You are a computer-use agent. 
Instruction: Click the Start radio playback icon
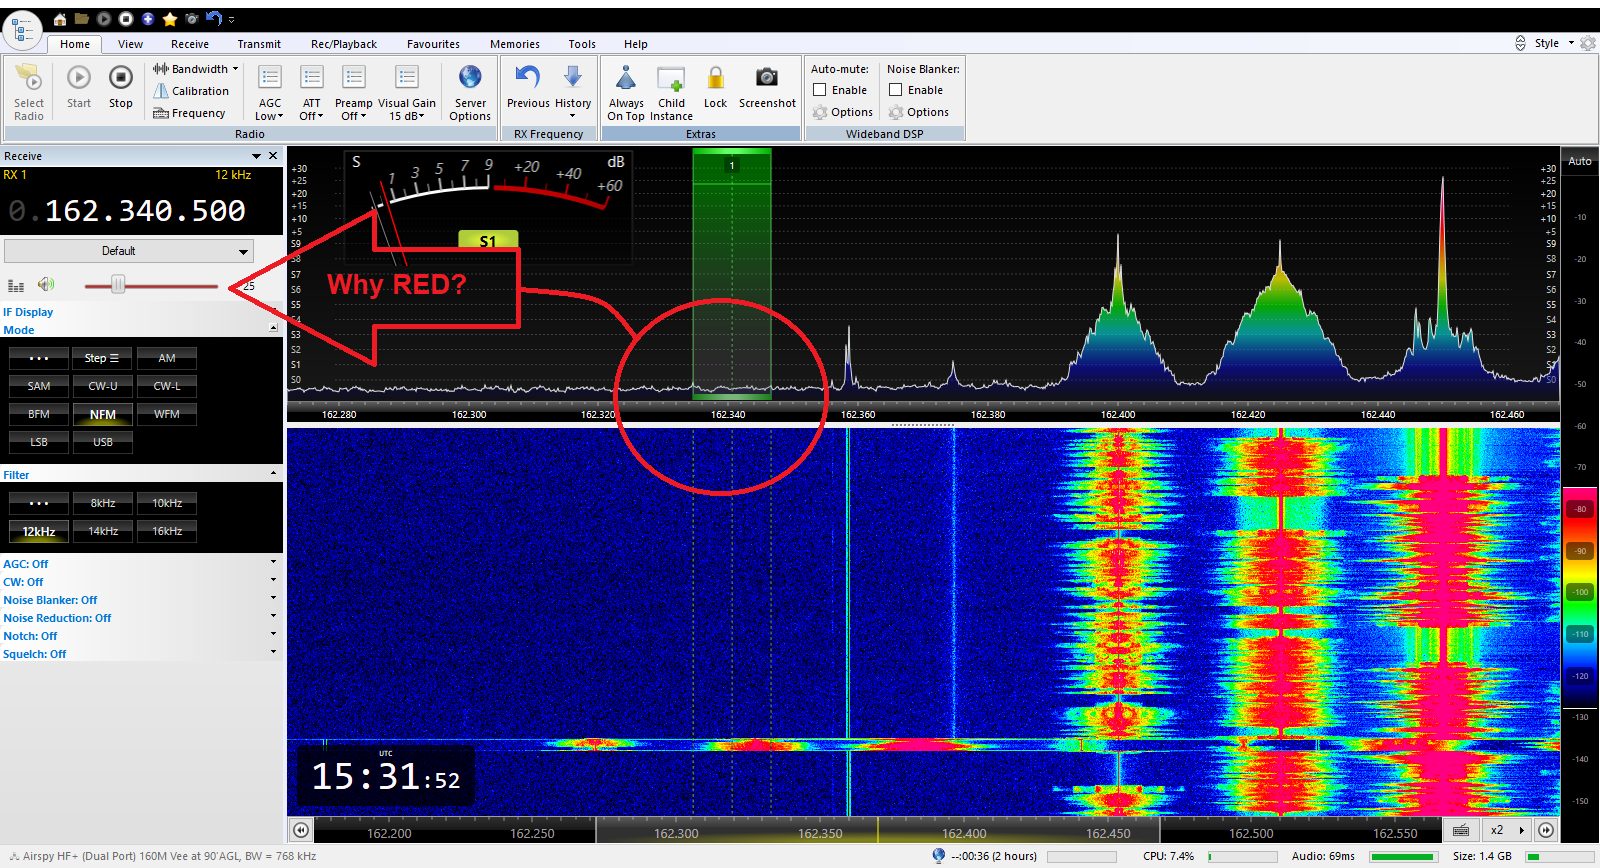pos(79,79)
